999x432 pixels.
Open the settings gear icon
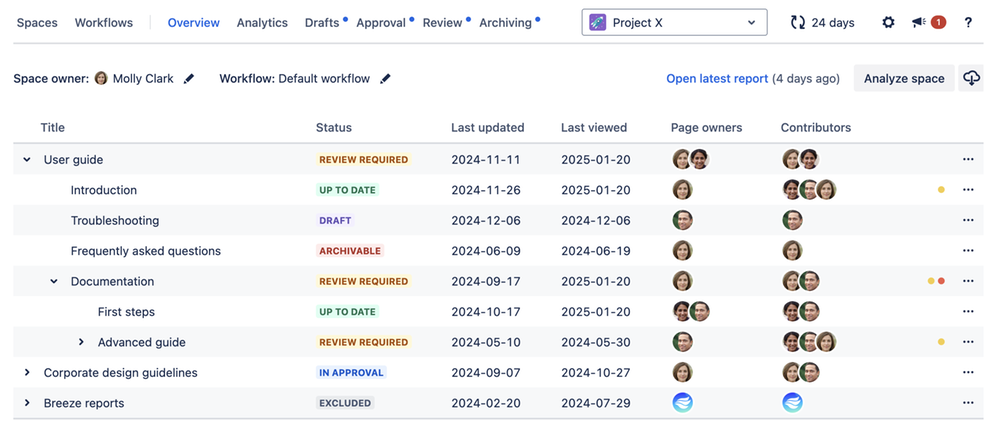[x=888, y=22]
